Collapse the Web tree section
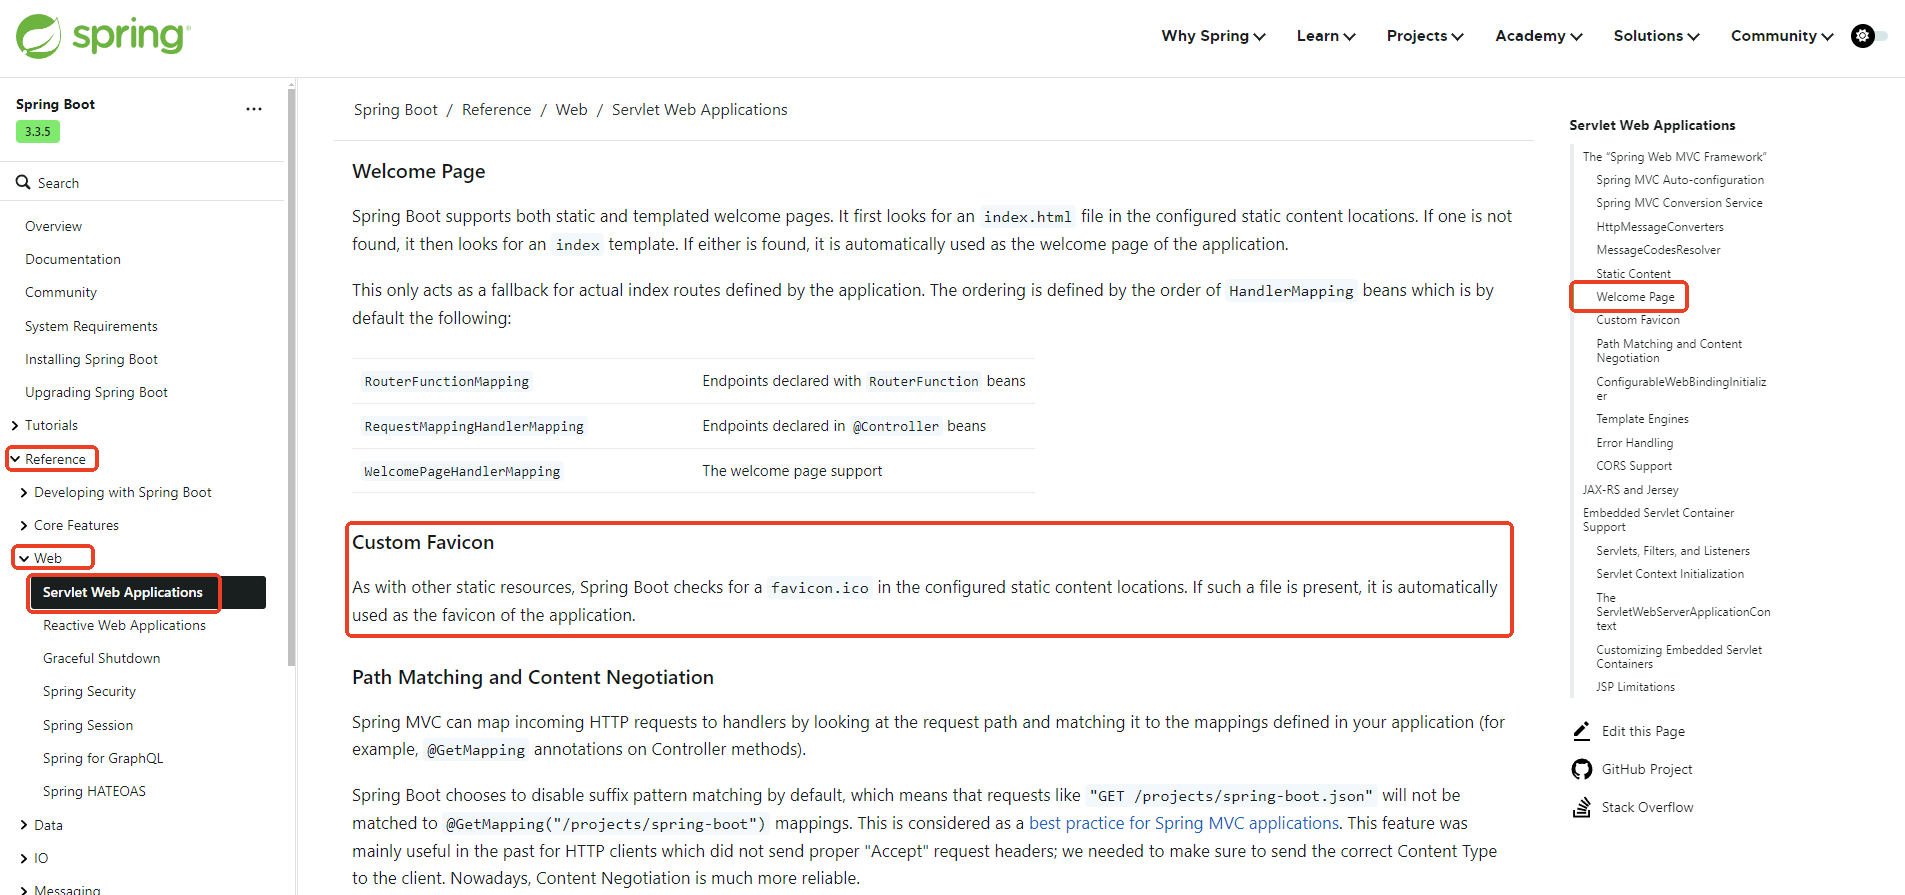1905x895 pixels. tap(24, 558)
